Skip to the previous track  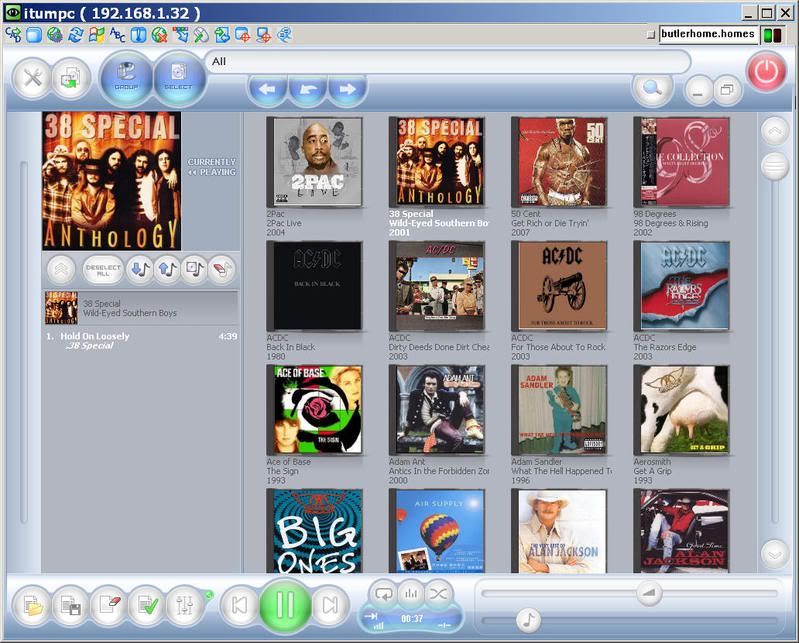click(239, 605)
